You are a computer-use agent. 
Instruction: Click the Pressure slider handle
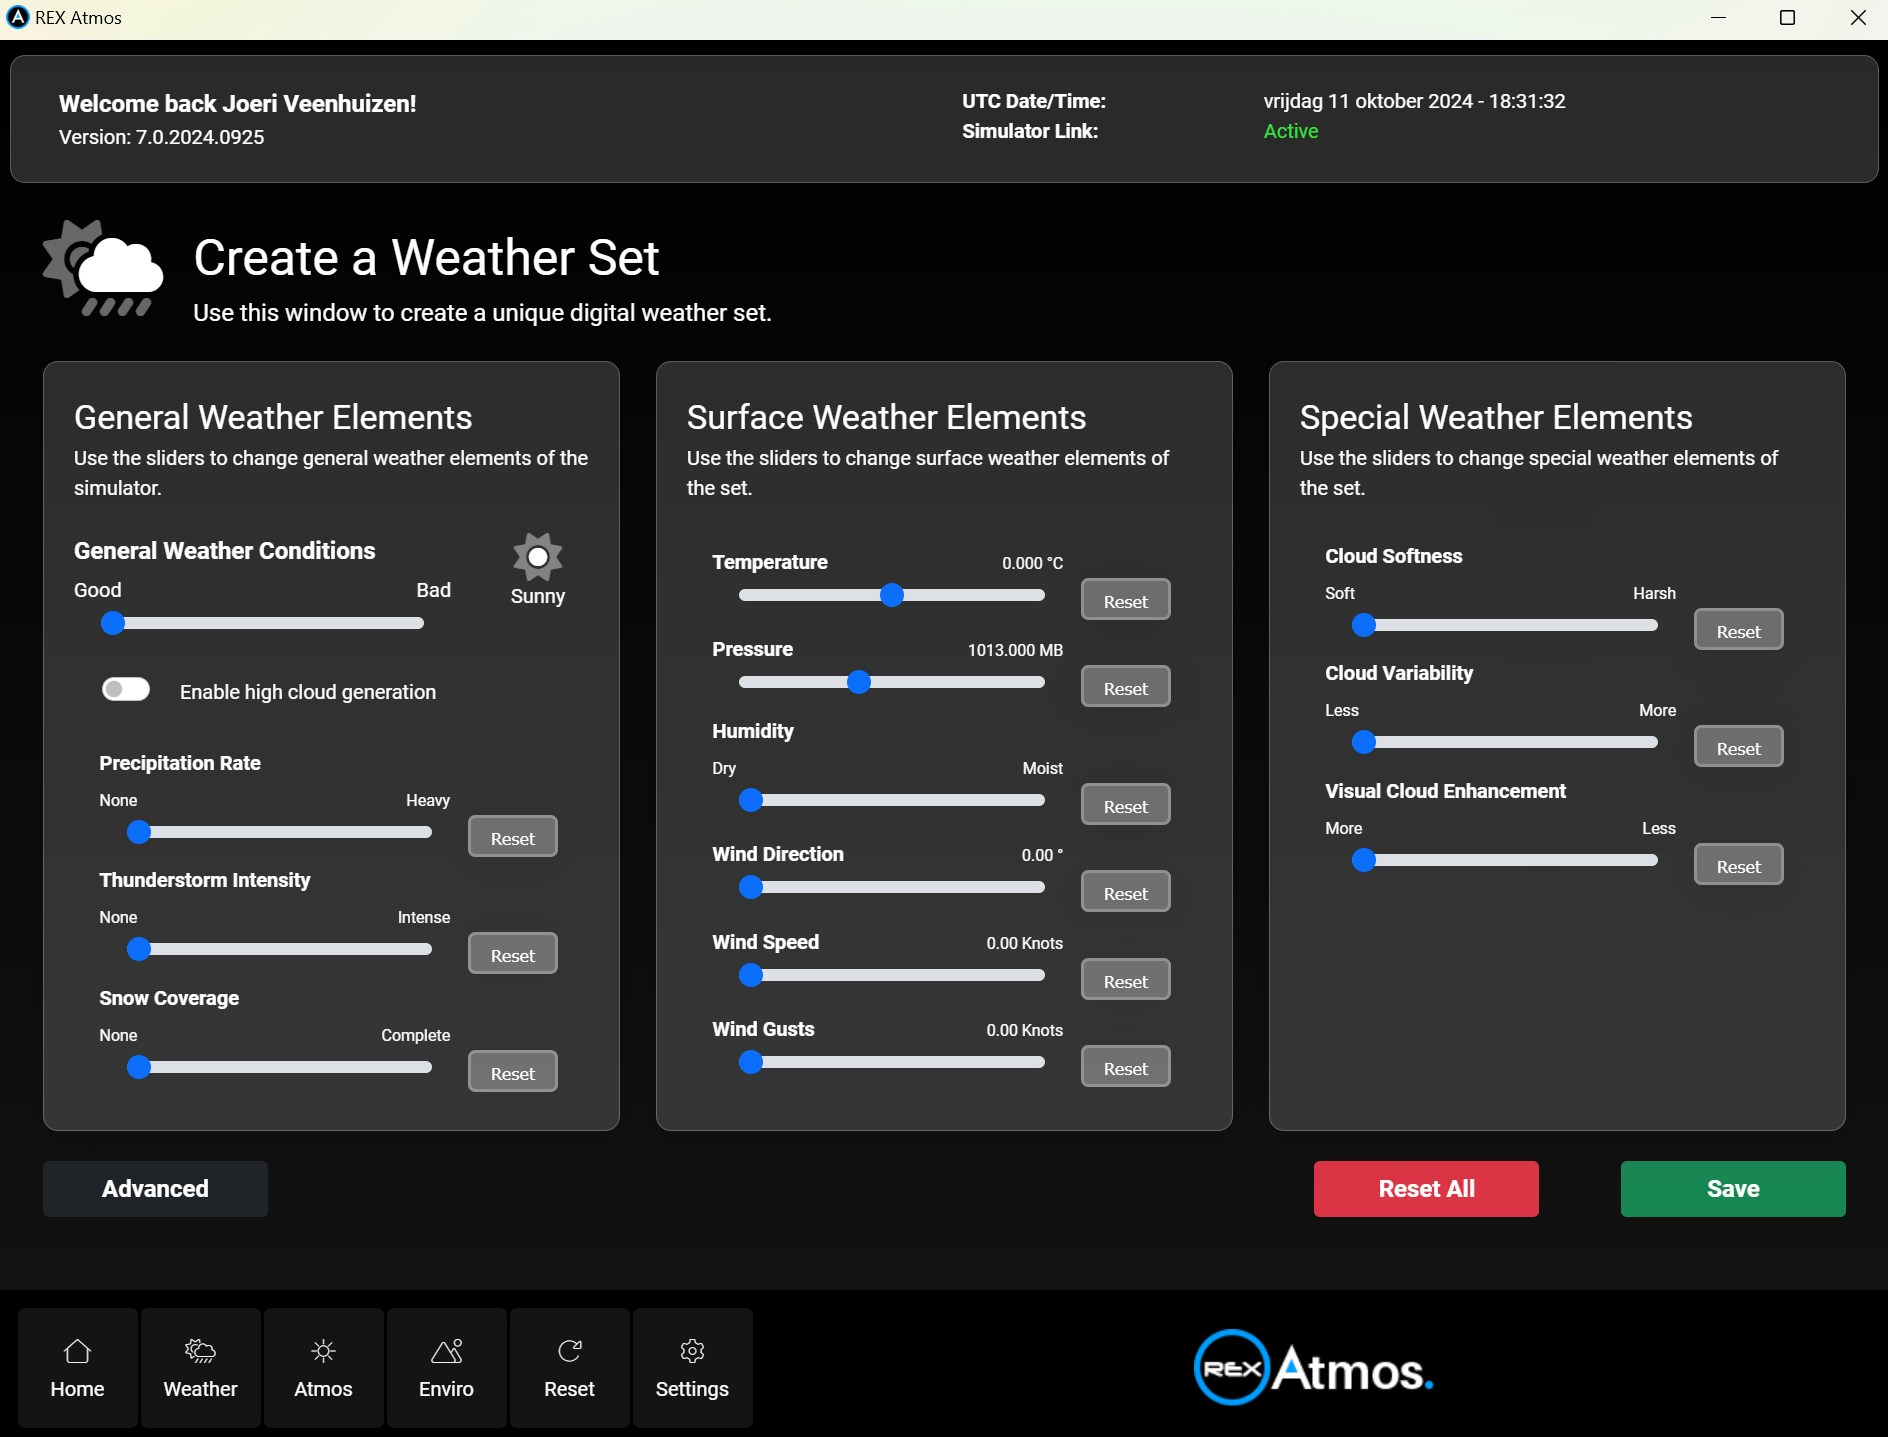point(859,683)
